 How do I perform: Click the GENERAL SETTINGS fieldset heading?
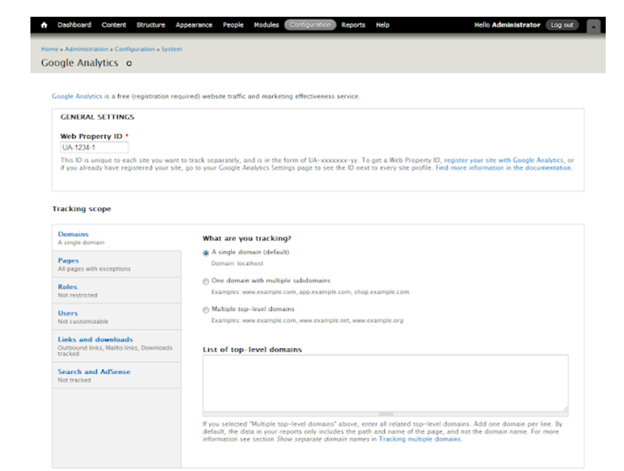(98, 117)
